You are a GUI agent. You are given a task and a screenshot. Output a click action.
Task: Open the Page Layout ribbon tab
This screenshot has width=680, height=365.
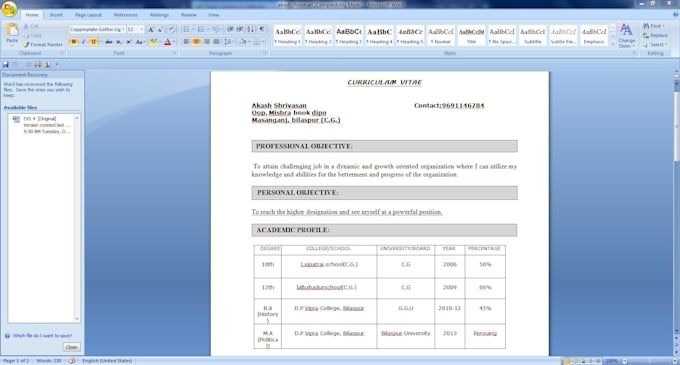coord(88,15)
